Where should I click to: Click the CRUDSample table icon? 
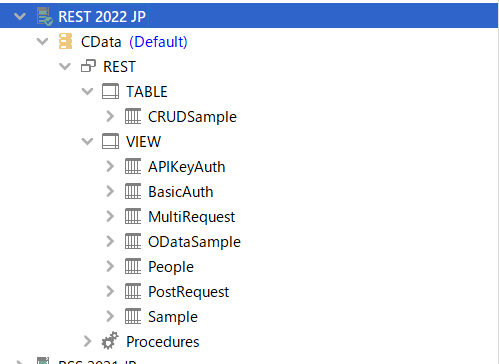coord(133,116)
